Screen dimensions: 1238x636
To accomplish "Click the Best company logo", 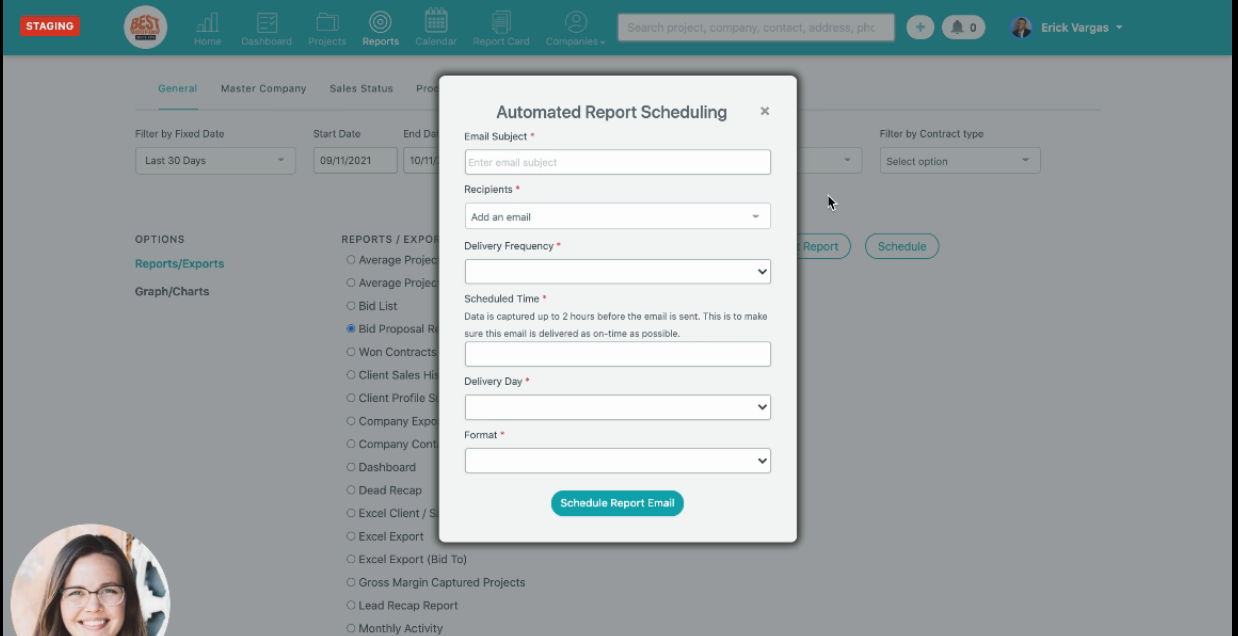I will 146,27.
